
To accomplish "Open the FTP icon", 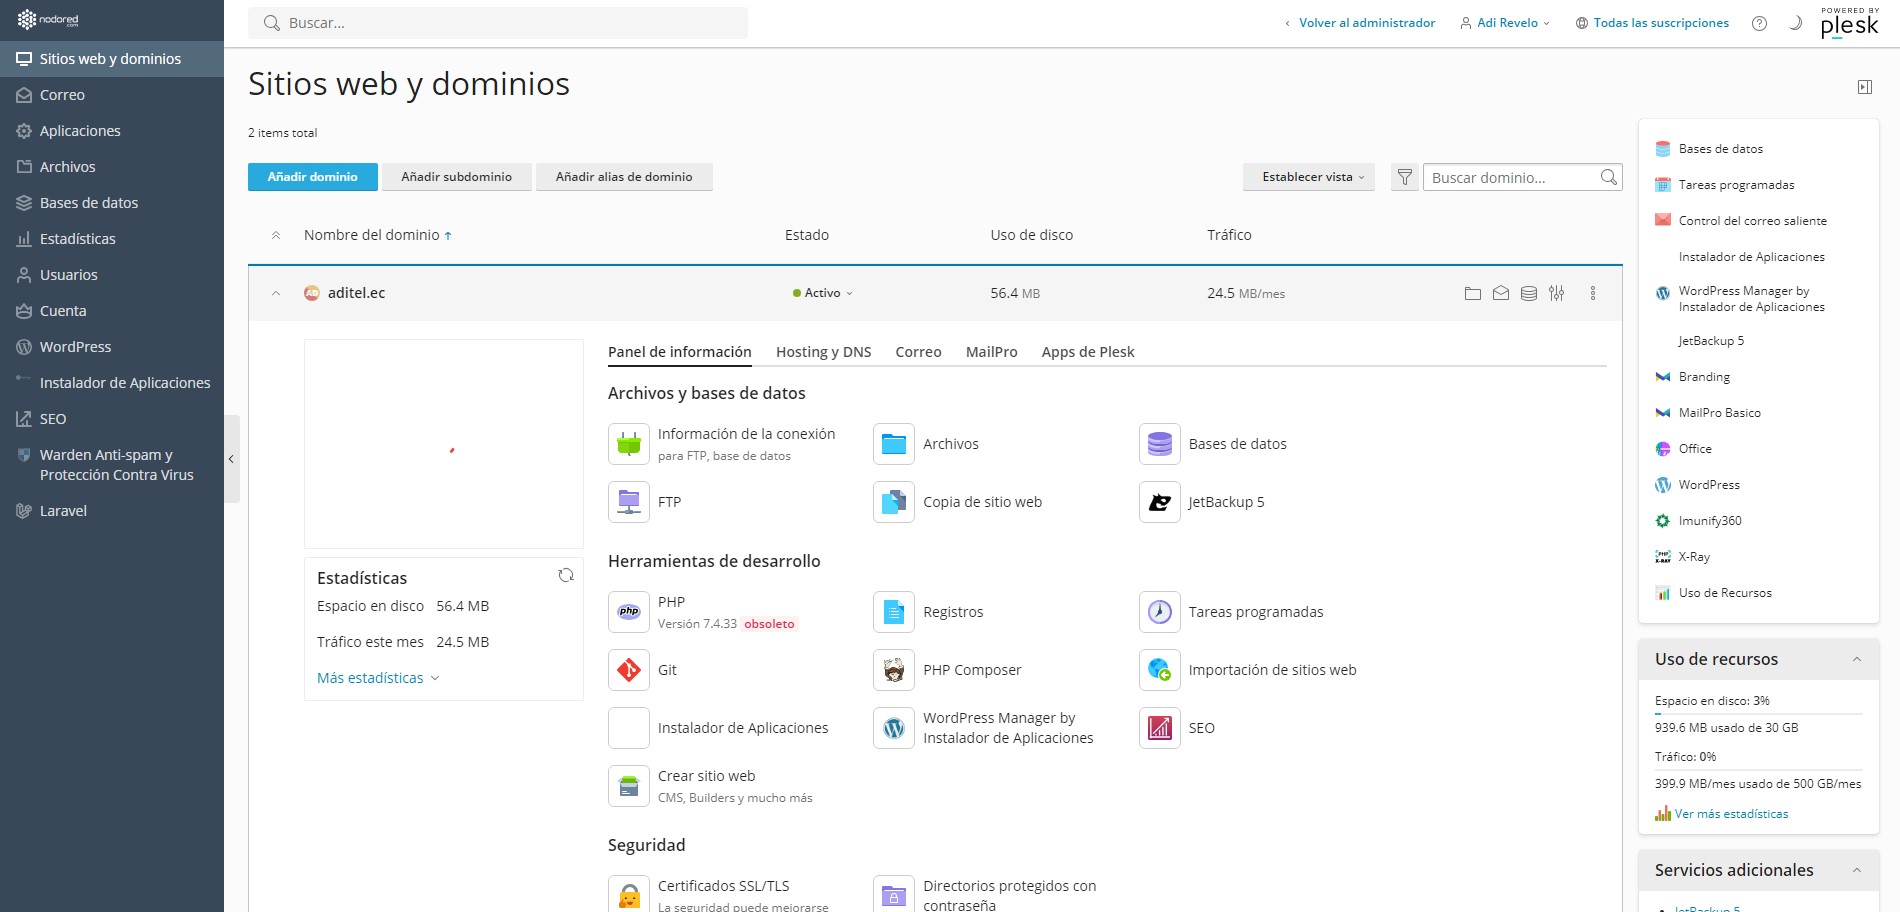I will click(629, 502).
